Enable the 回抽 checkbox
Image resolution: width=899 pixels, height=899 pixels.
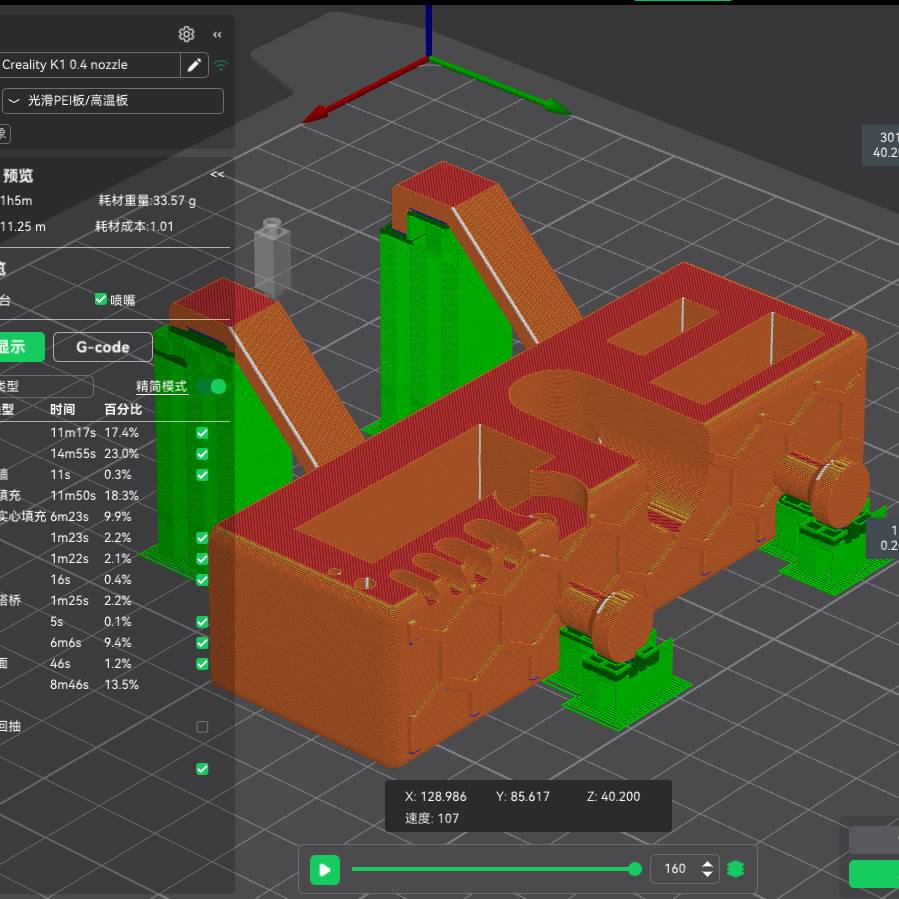click(x=202, y=727)
